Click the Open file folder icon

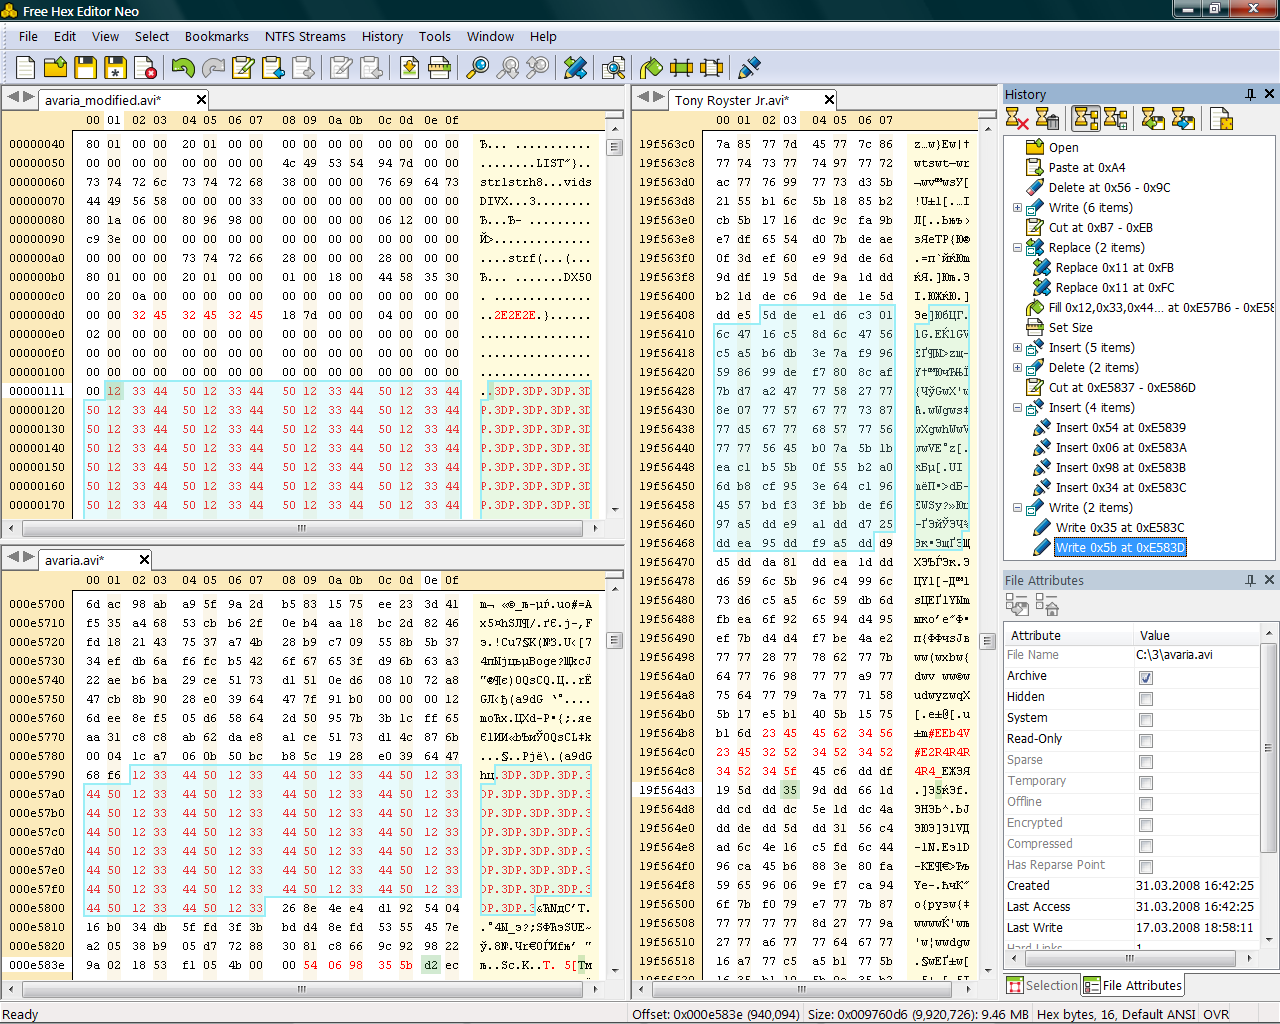click(x=56, y=67)
